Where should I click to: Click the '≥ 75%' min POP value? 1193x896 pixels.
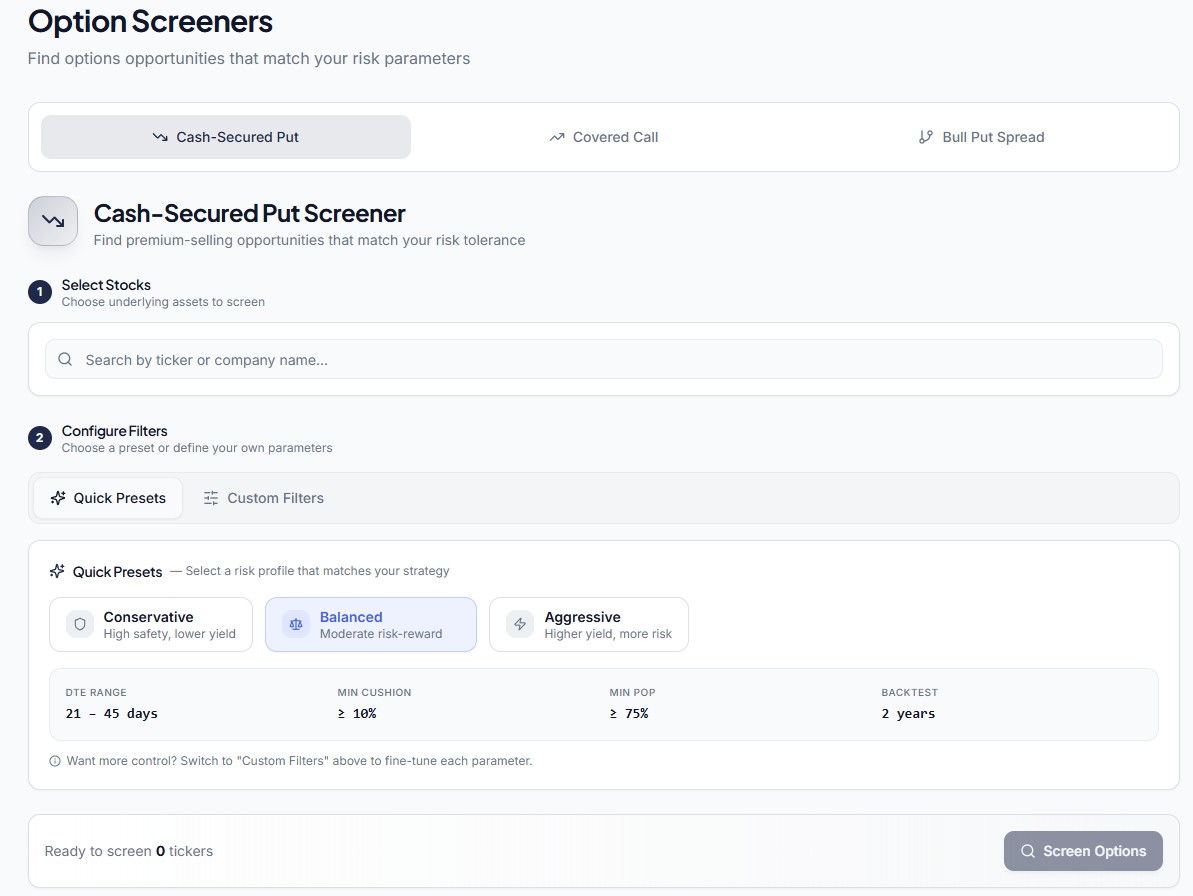pos(628,713)
